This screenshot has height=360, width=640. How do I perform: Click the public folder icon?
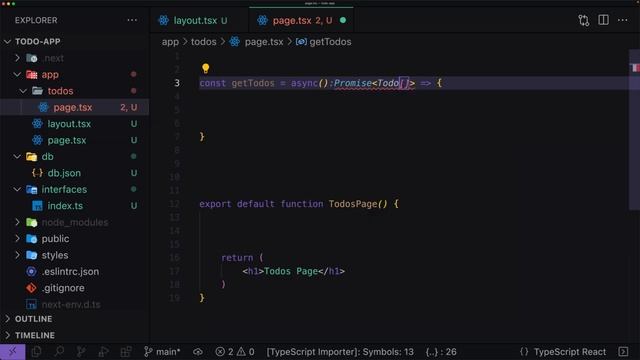point(31,238)
